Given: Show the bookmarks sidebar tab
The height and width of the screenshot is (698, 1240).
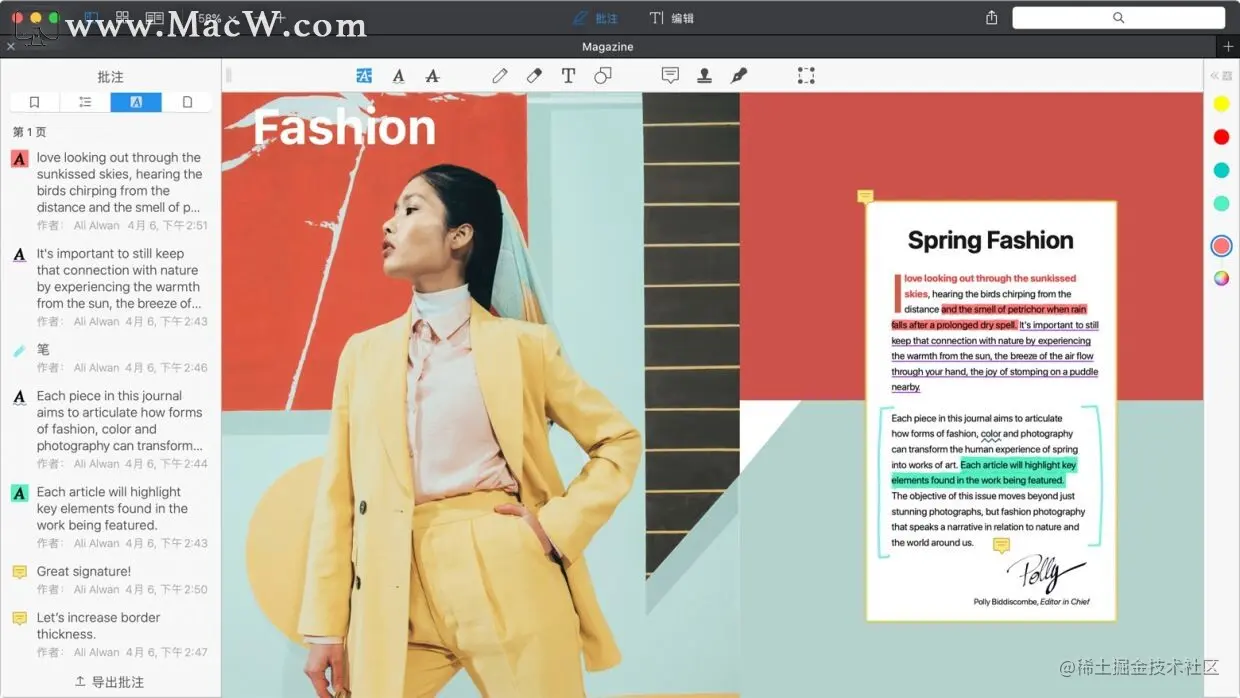Looking at the screenshot, I should point(35,102).
